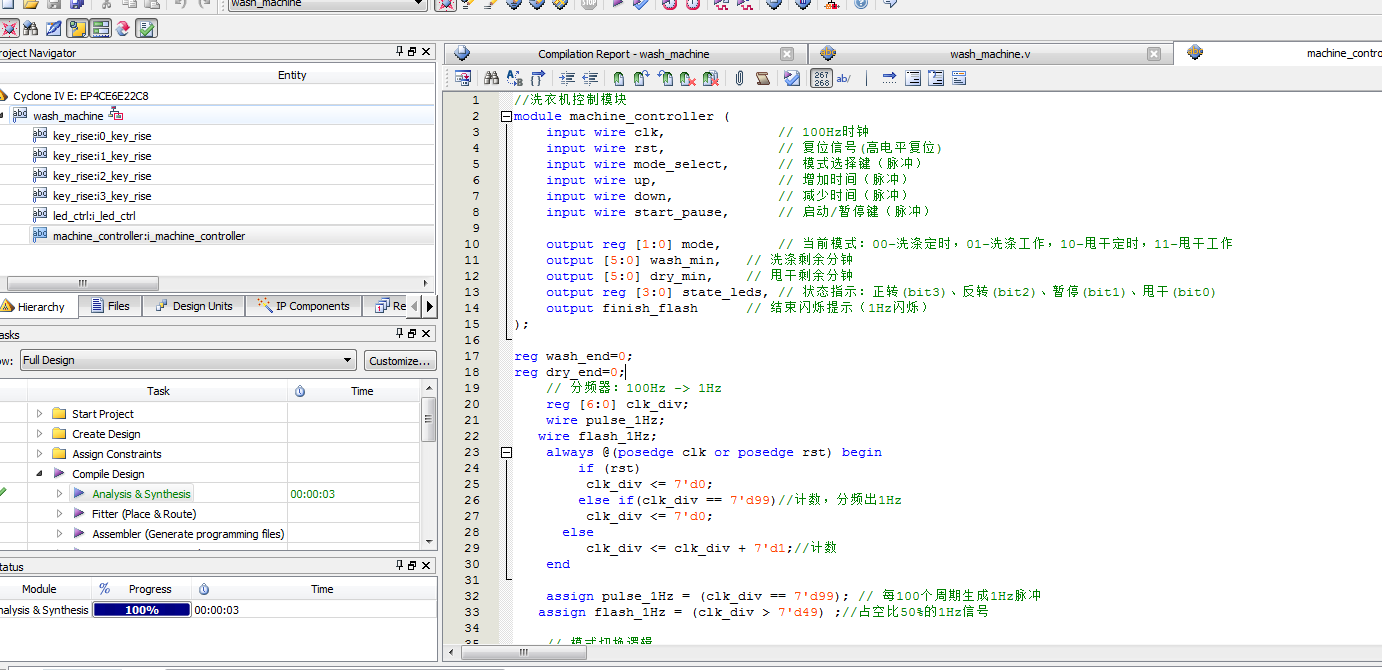Expand the Analysis & Synthesis task
1382x670 pixels.
pyautogui.click(x=59, y=494)
